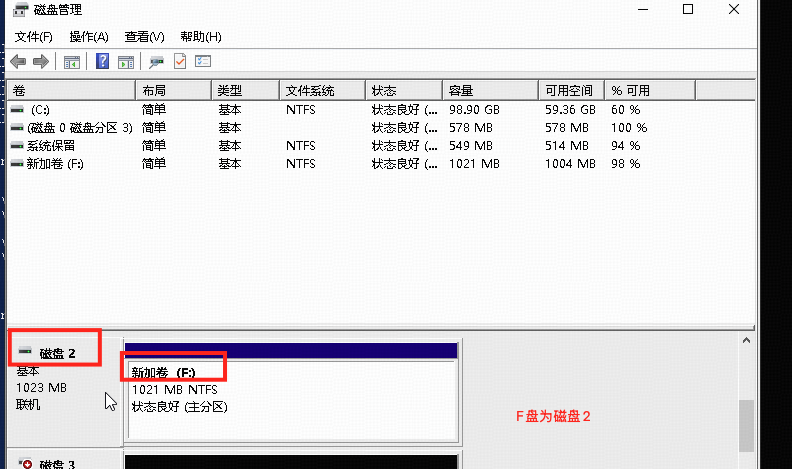
Task: Click the 59.36 GB free space cell
Action: click(x=570, y=110)
